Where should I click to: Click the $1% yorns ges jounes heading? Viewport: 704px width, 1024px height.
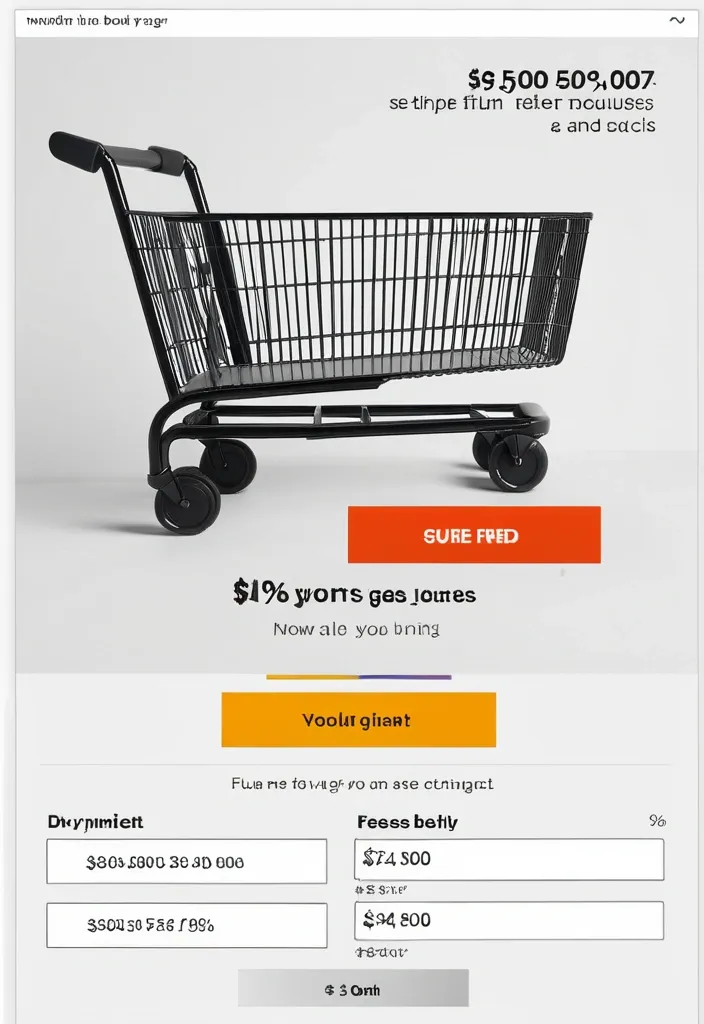(354, 594)
